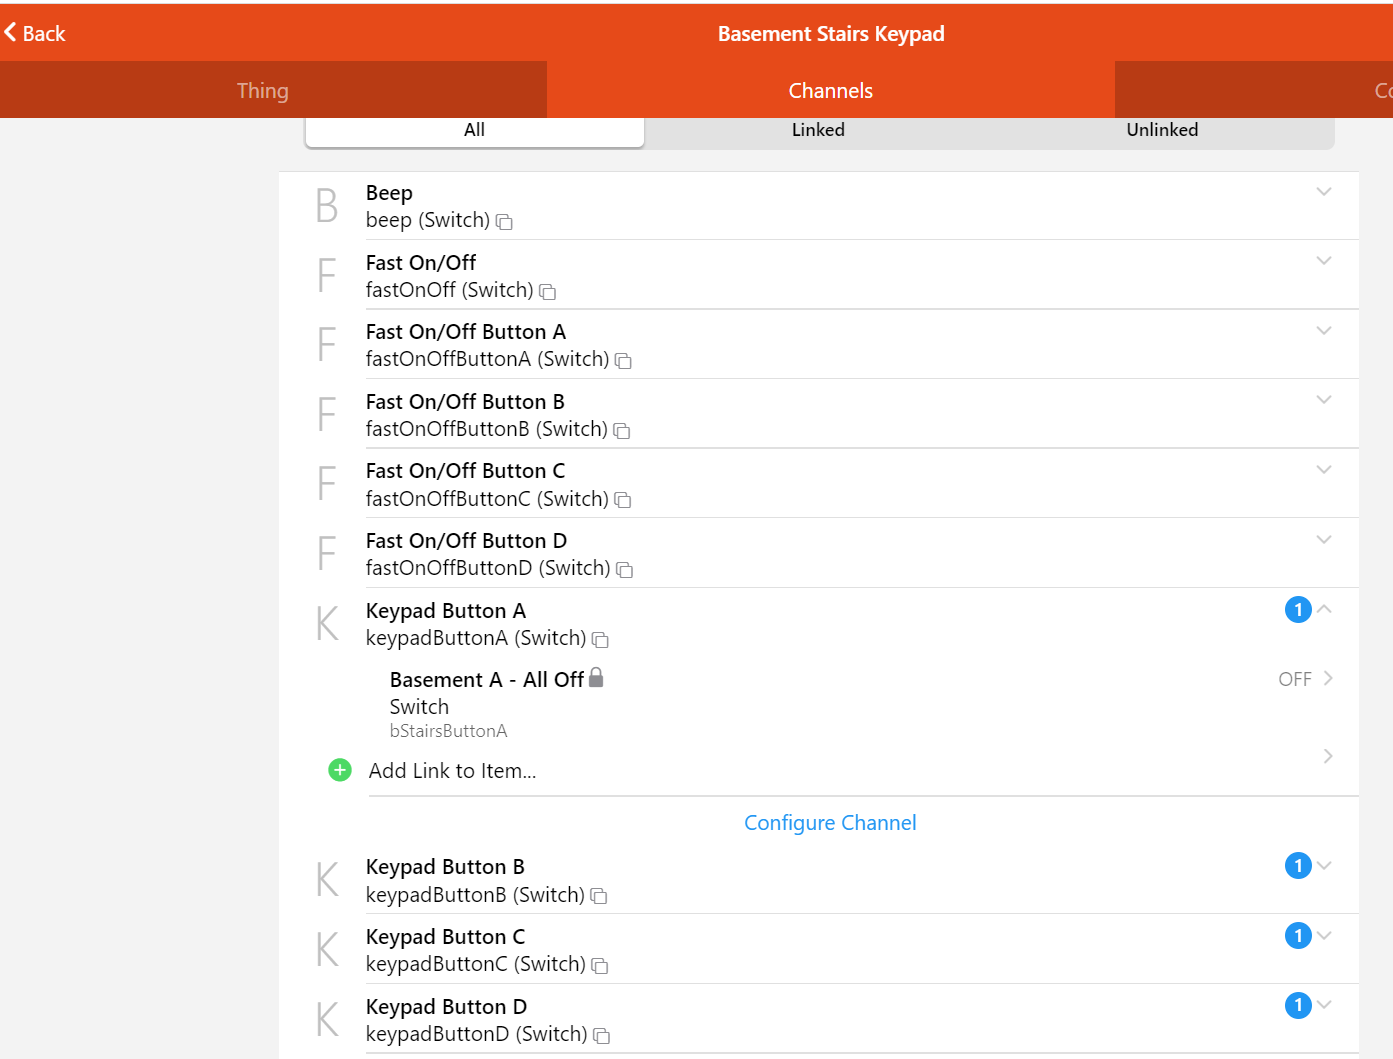Viewport: 1393px width, 1059px height.
Task: Click the Configure Channel link
Action: click(830, 822)
